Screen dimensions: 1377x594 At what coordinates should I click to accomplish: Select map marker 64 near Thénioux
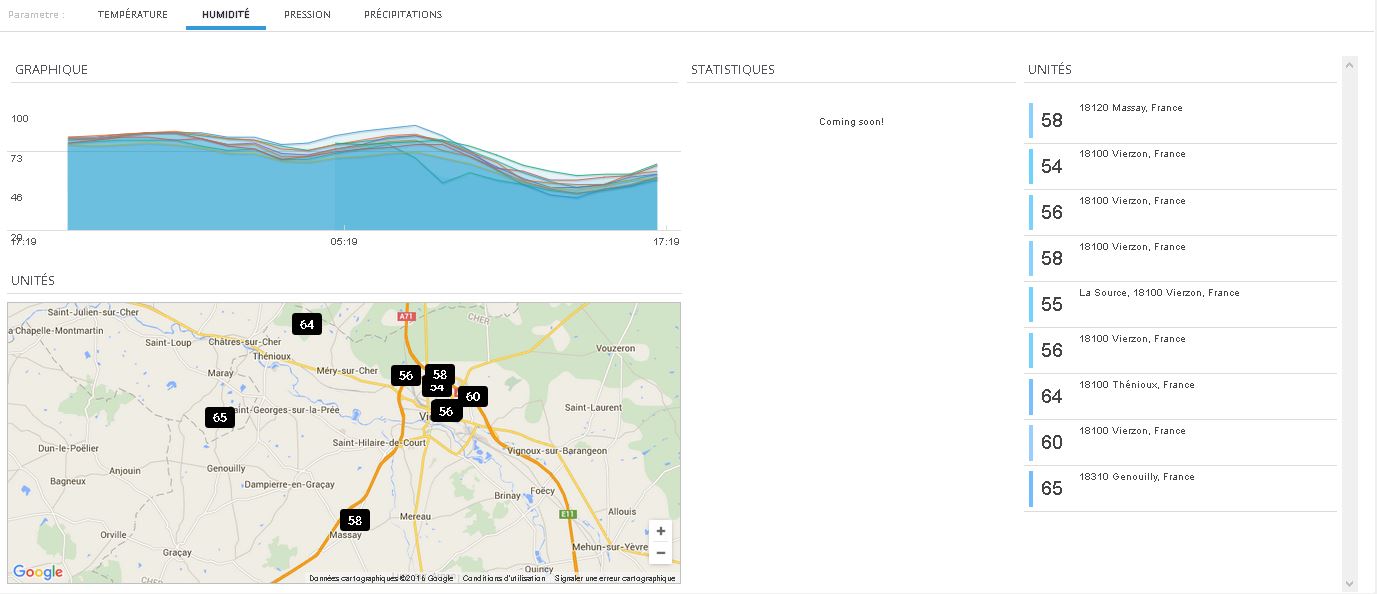[307, 324]
